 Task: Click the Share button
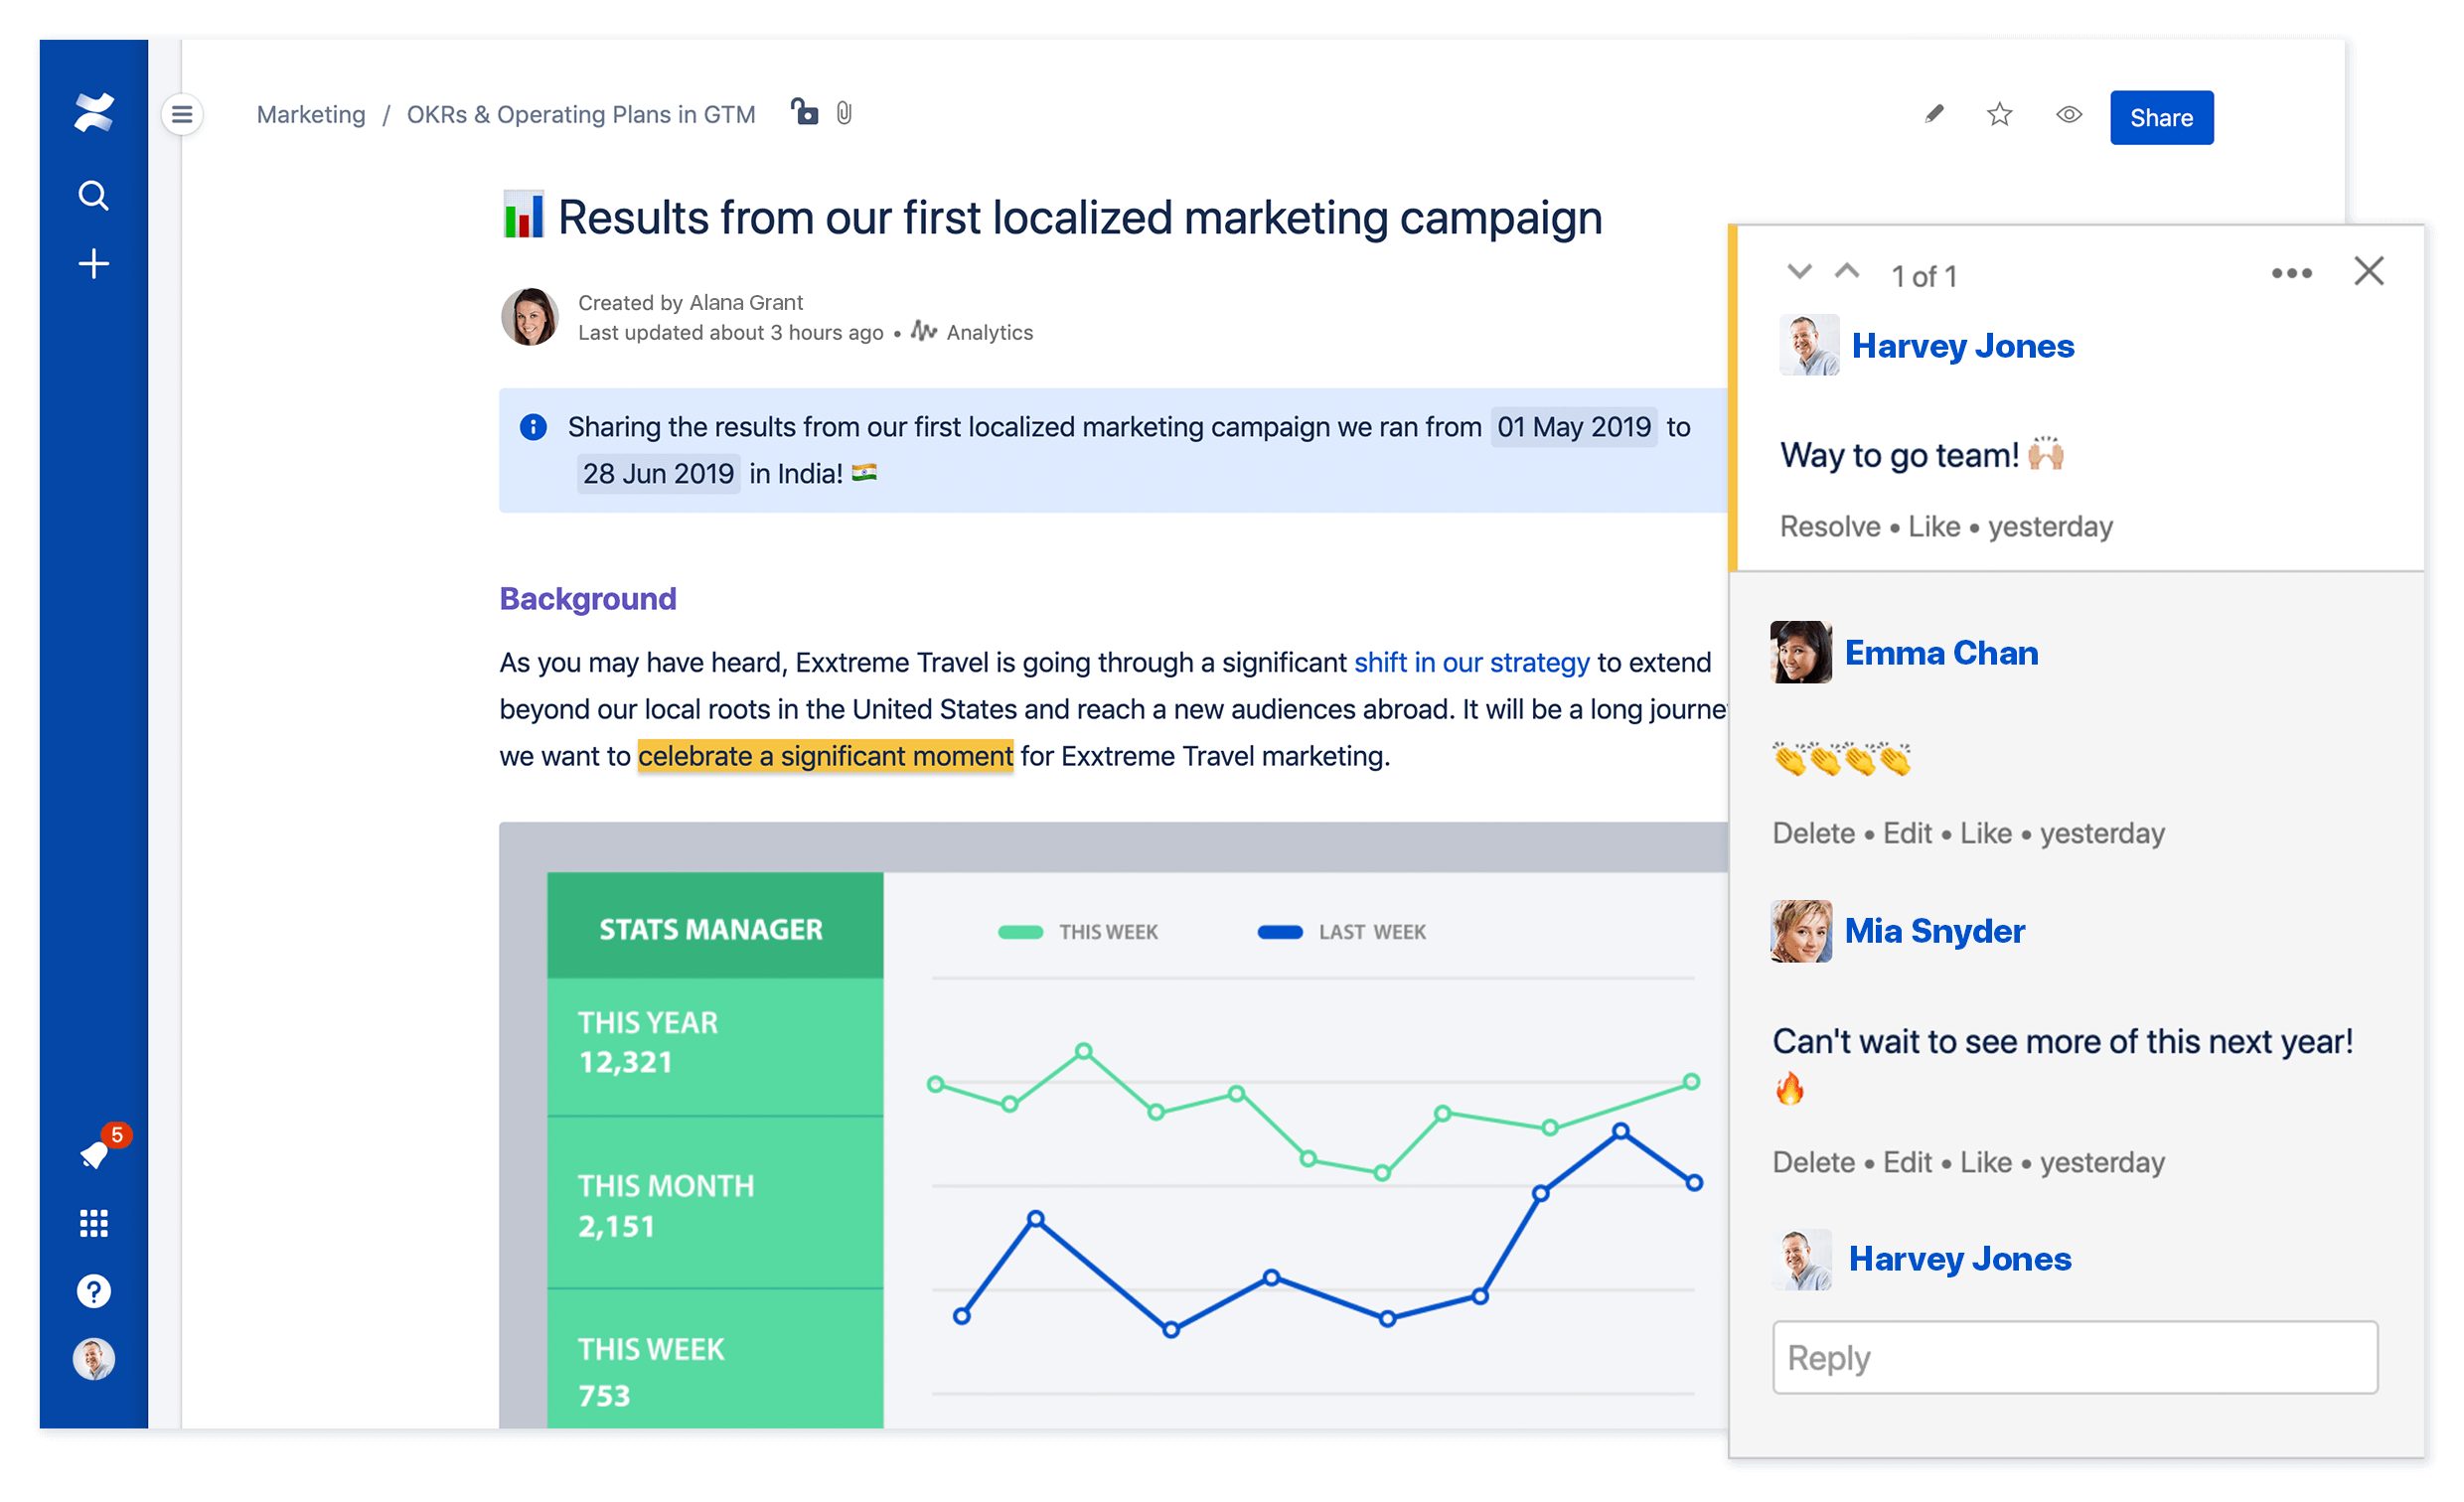[2161, 116]
